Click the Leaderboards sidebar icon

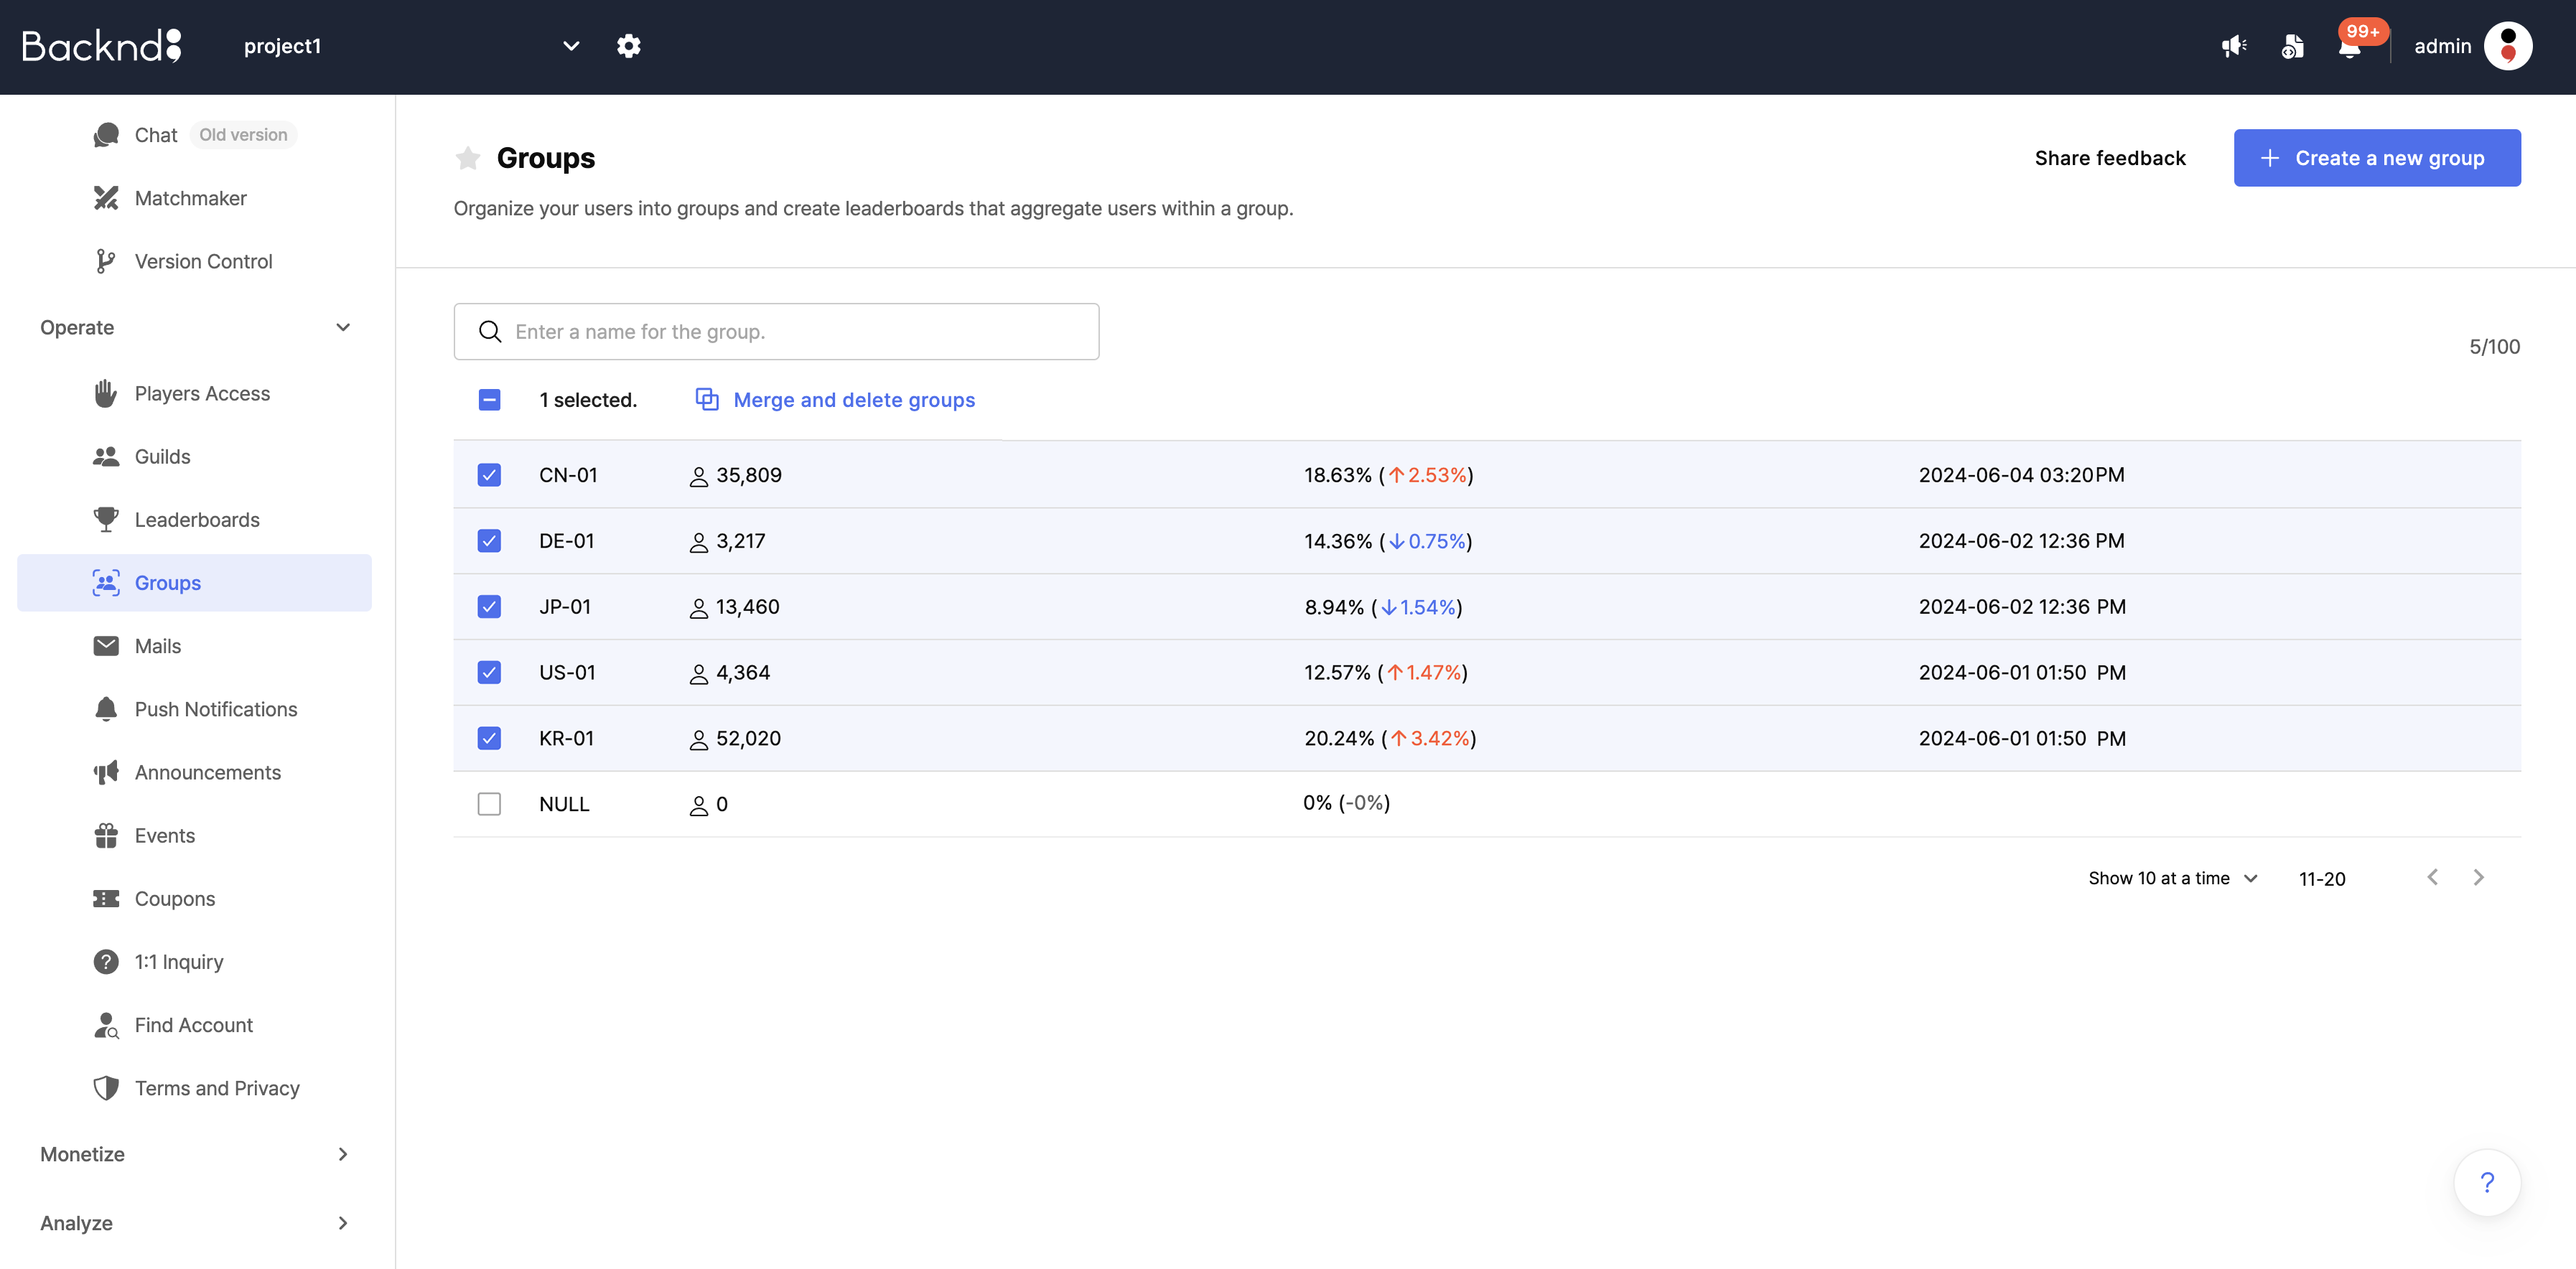105,519
